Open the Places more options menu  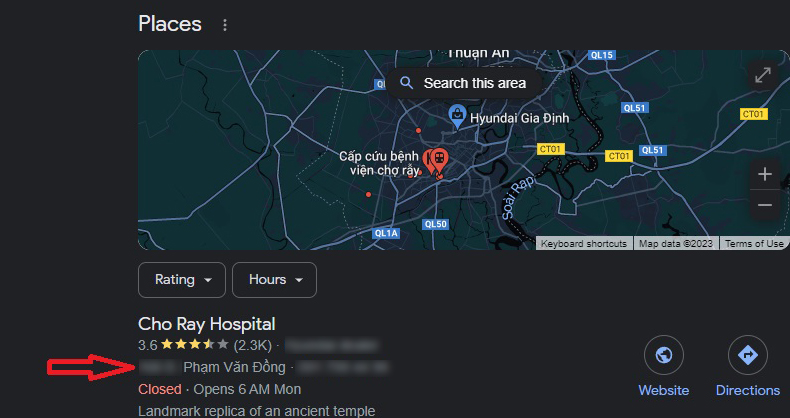(x=225, y=25)
